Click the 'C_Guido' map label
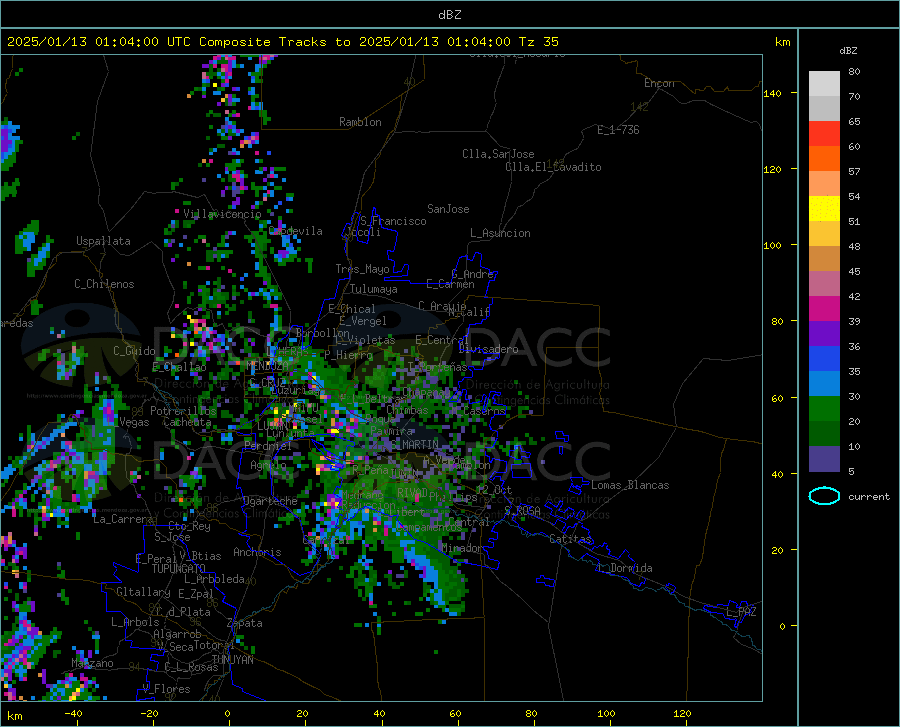The width and height of the screenshot is (900, 727). [x=134, y=351]
